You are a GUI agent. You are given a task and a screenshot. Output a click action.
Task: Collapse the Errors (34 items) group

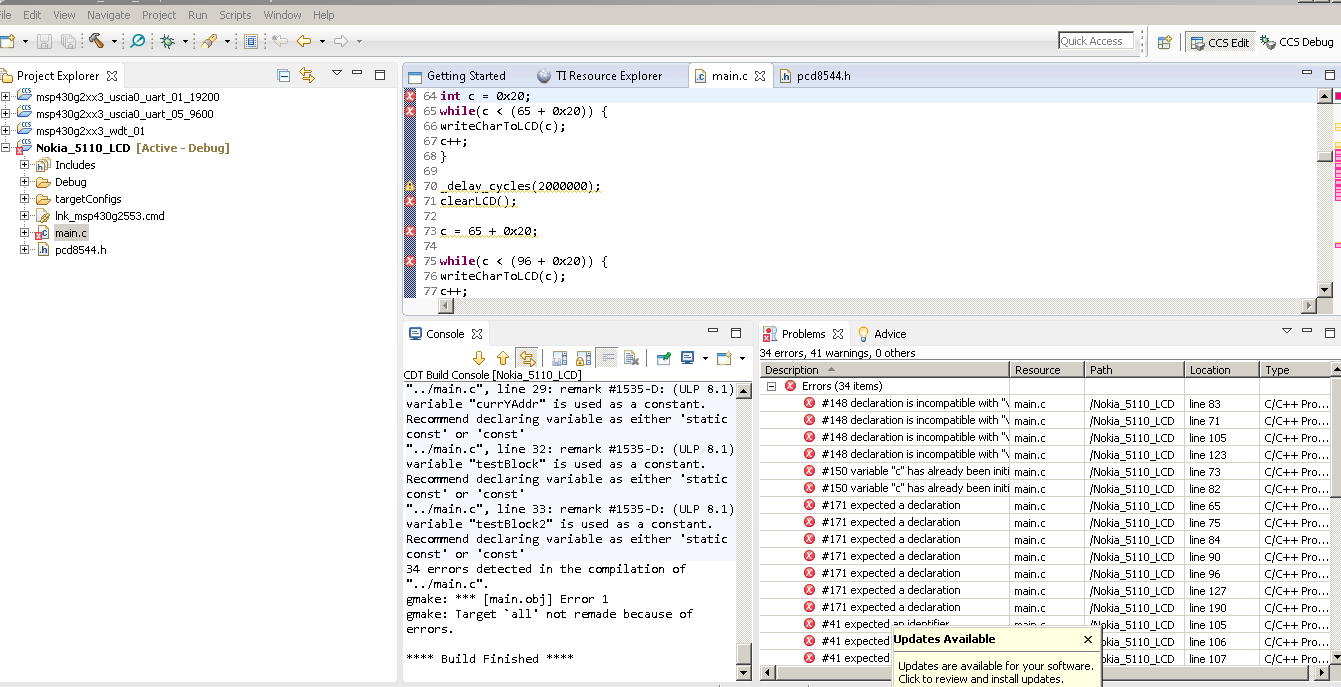(x=771, y=386)
